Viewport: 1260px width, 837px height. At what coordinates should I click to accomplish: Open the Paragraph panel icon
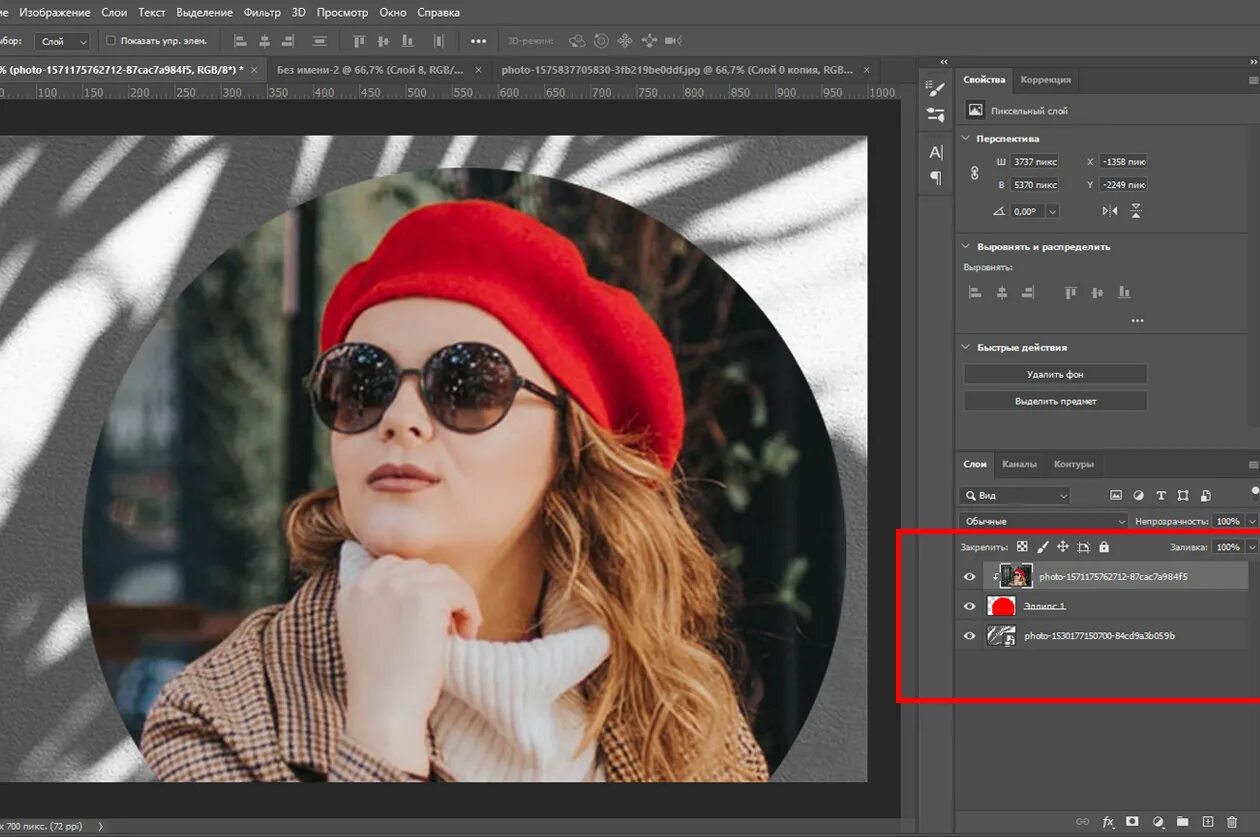936,177
